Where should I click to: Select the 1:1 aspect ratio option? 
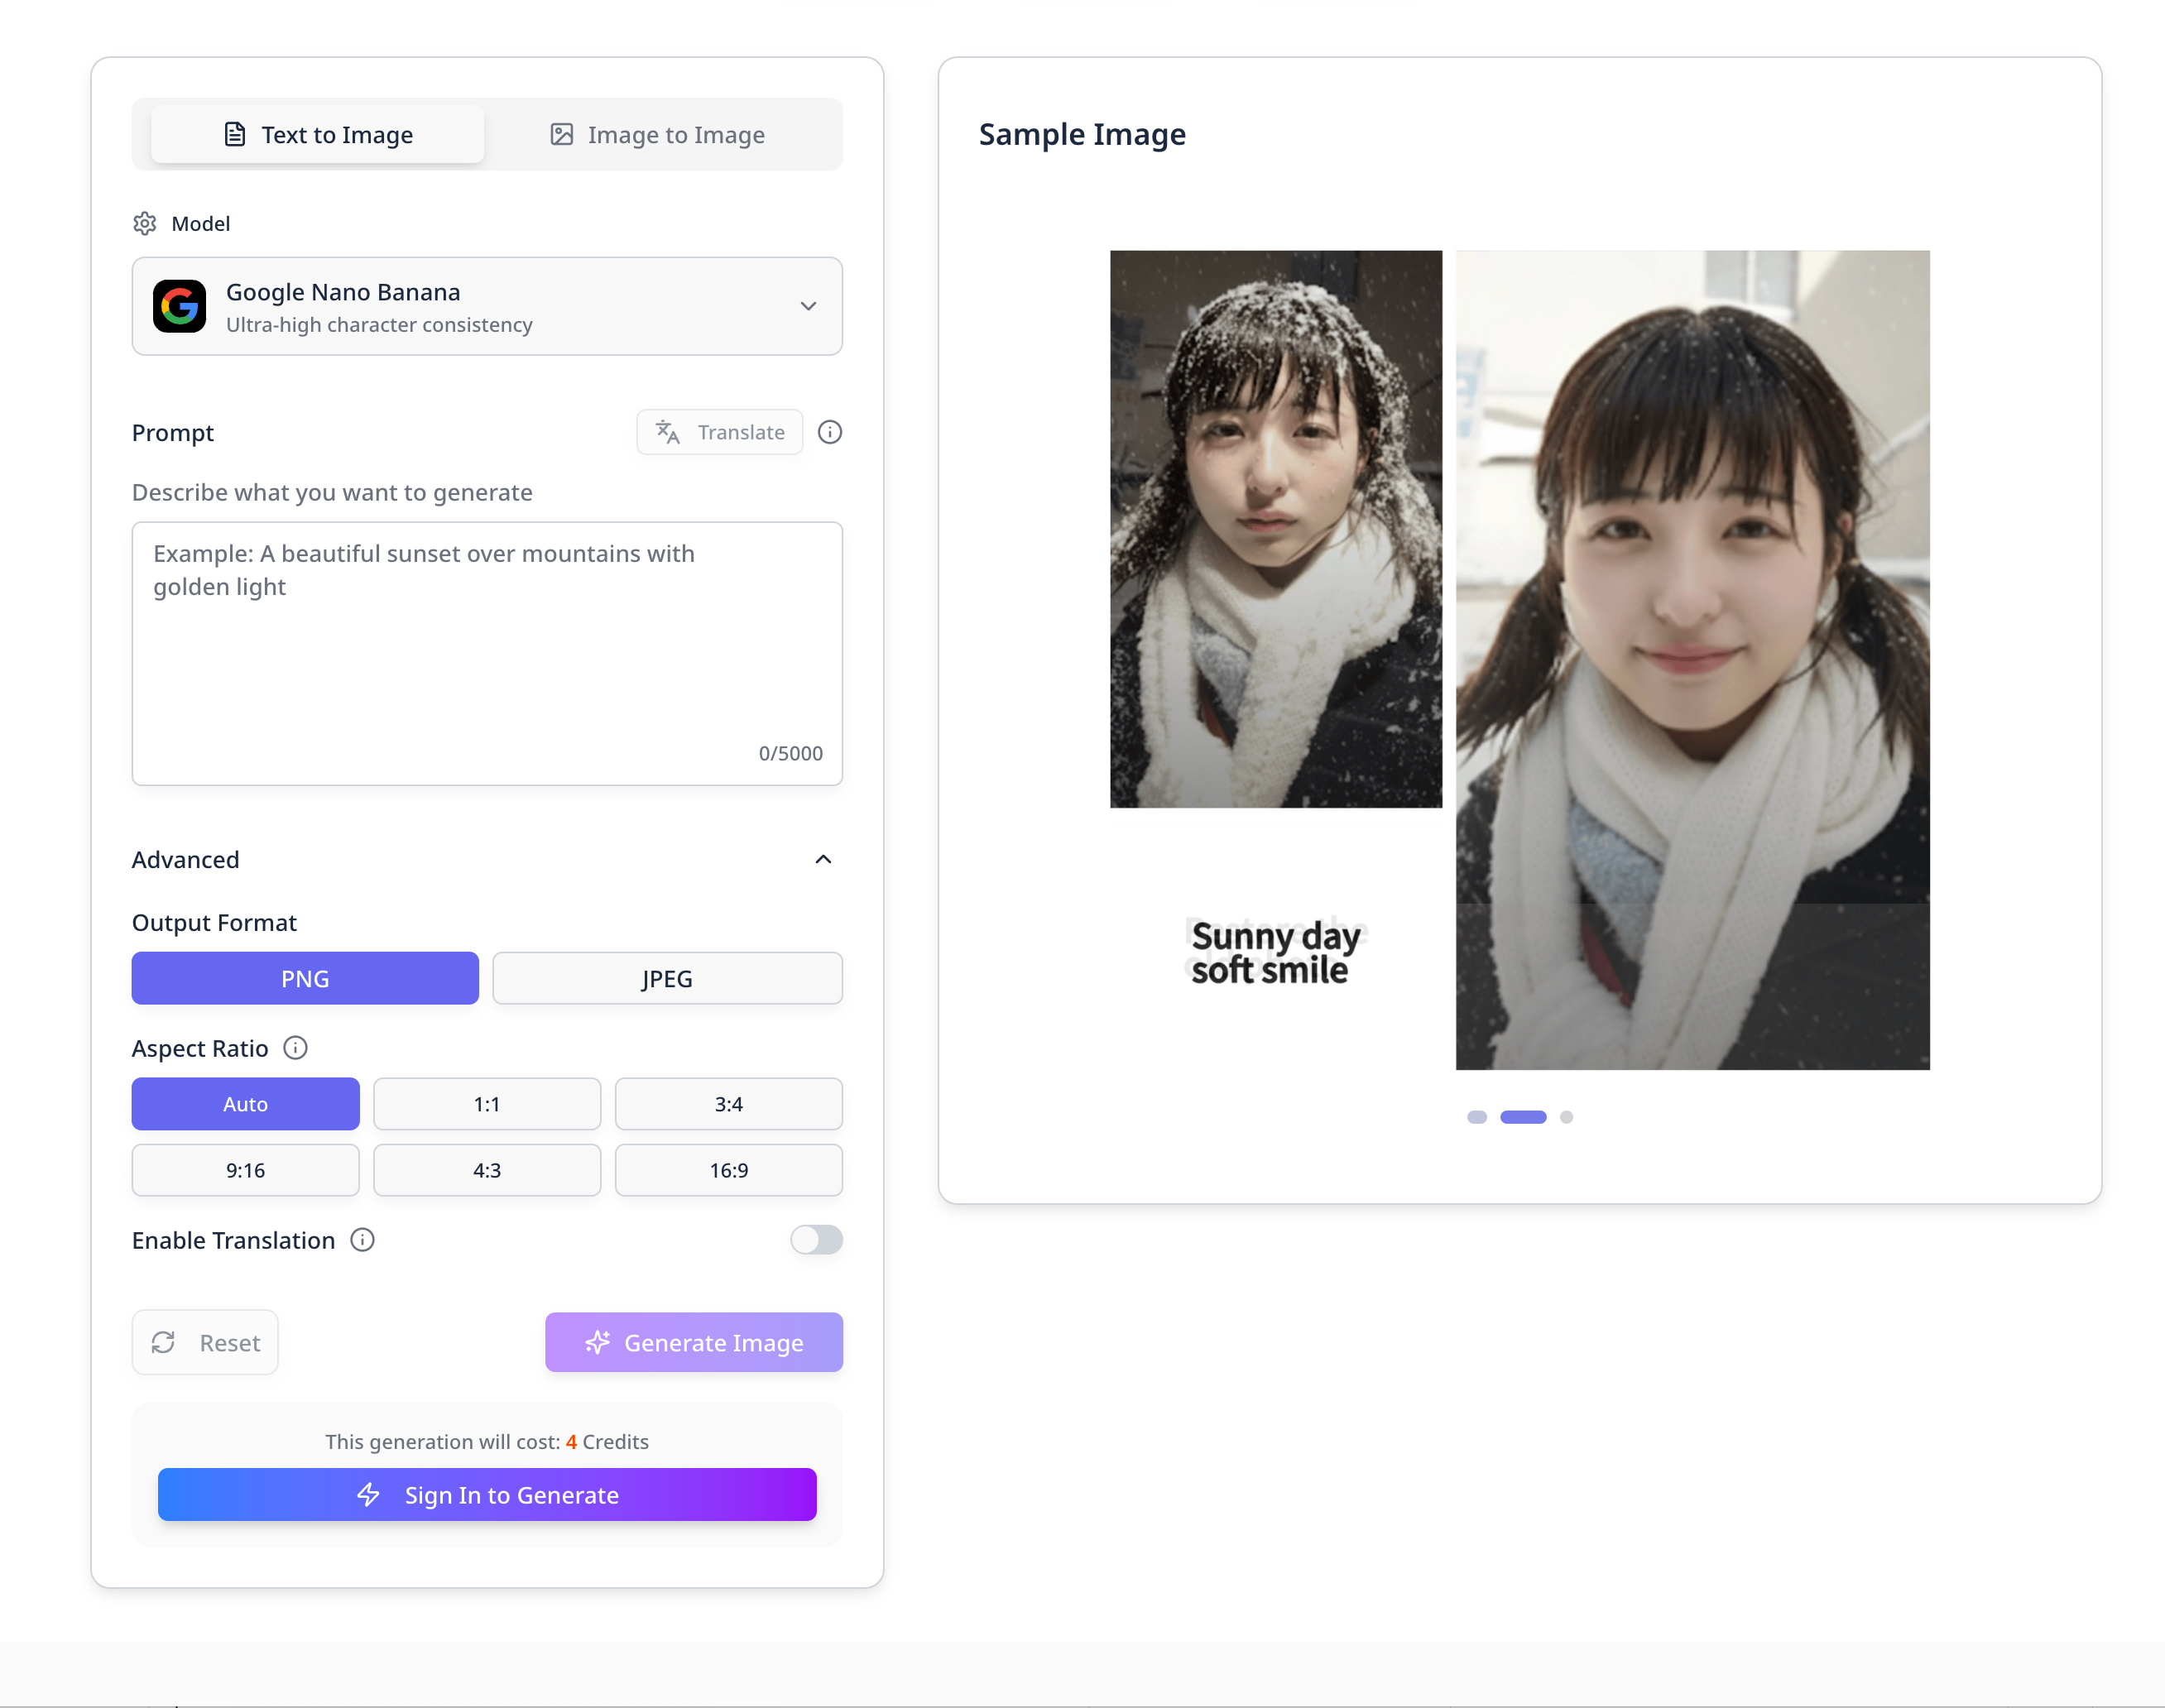coord(487,1104)
